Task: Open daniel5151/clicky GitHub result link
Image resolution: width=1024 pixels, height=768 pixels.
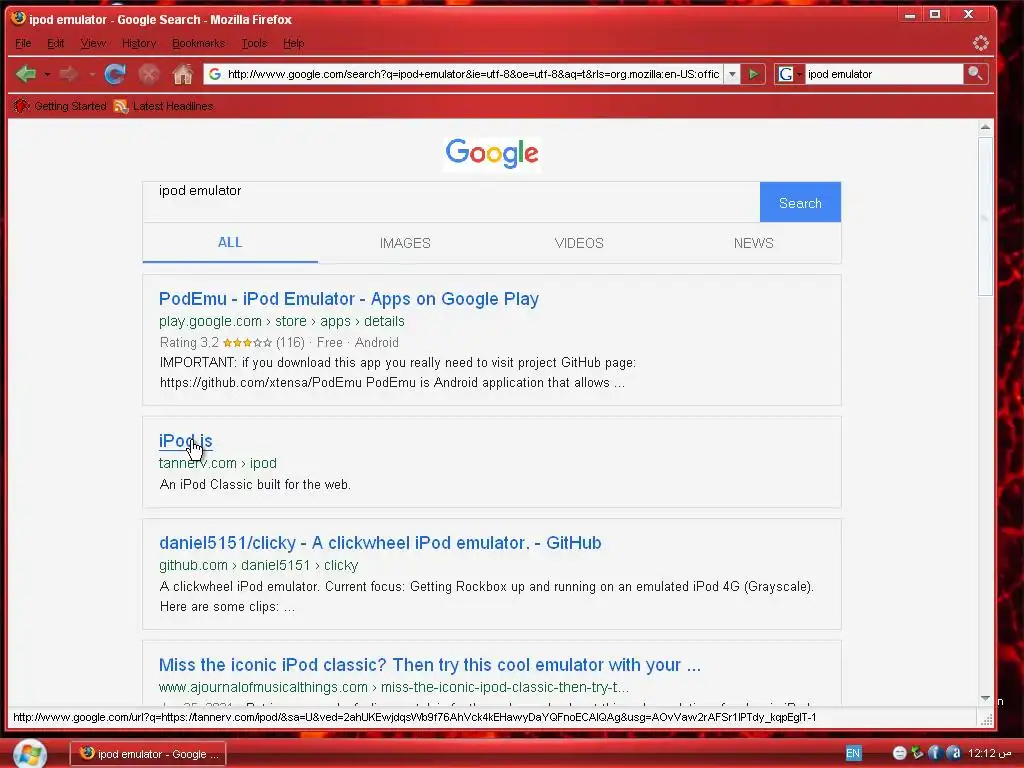Action: (380, 543)
